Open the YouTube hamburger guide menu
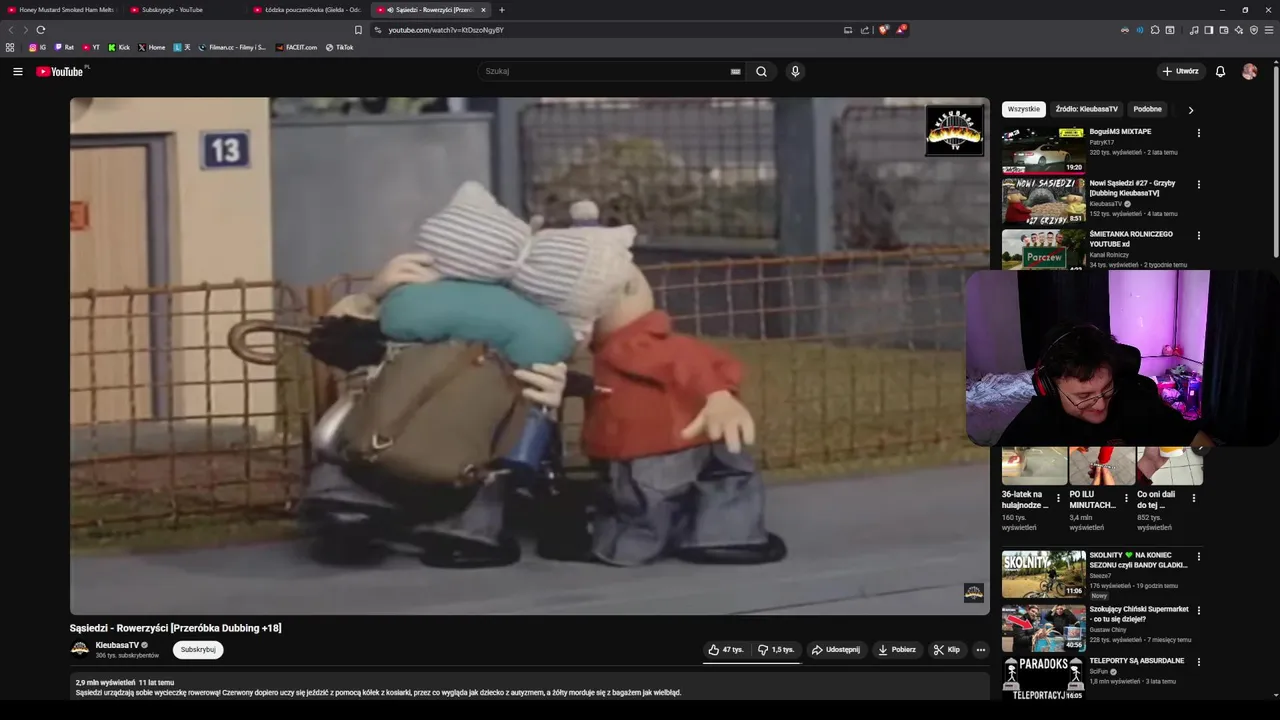1280x720 pixels. [x=17, y=71]
